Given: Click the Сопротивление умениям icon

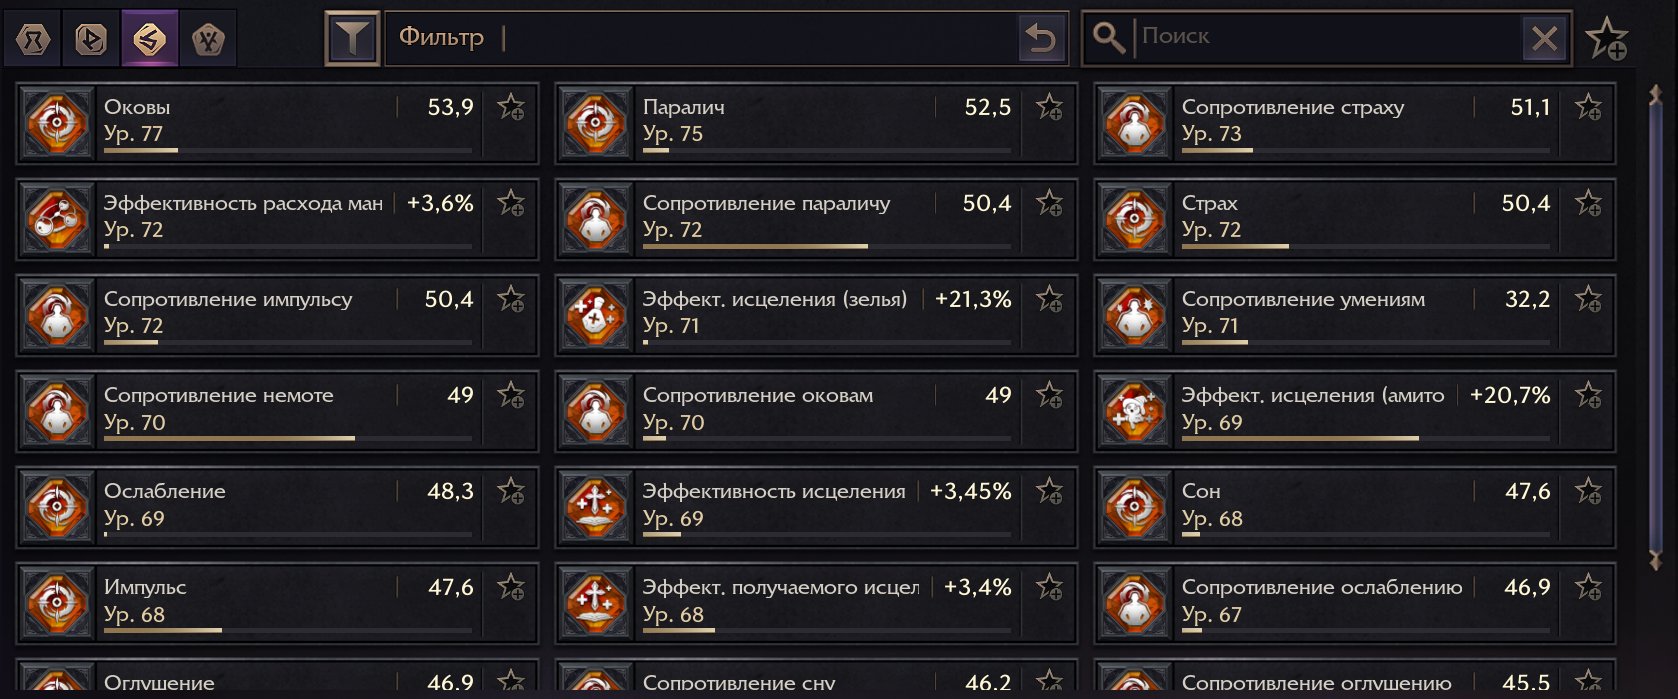Looking at the screenshot, I should 1135,315.
